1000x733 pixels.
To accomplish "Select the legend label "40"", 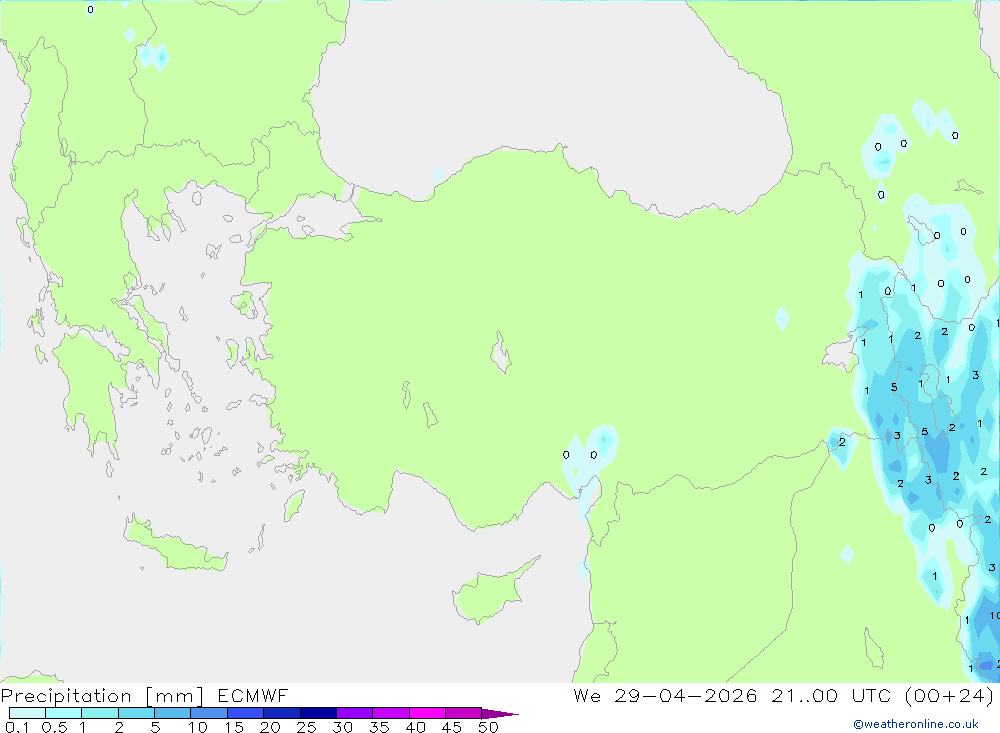I will click(x=415, y=727).
